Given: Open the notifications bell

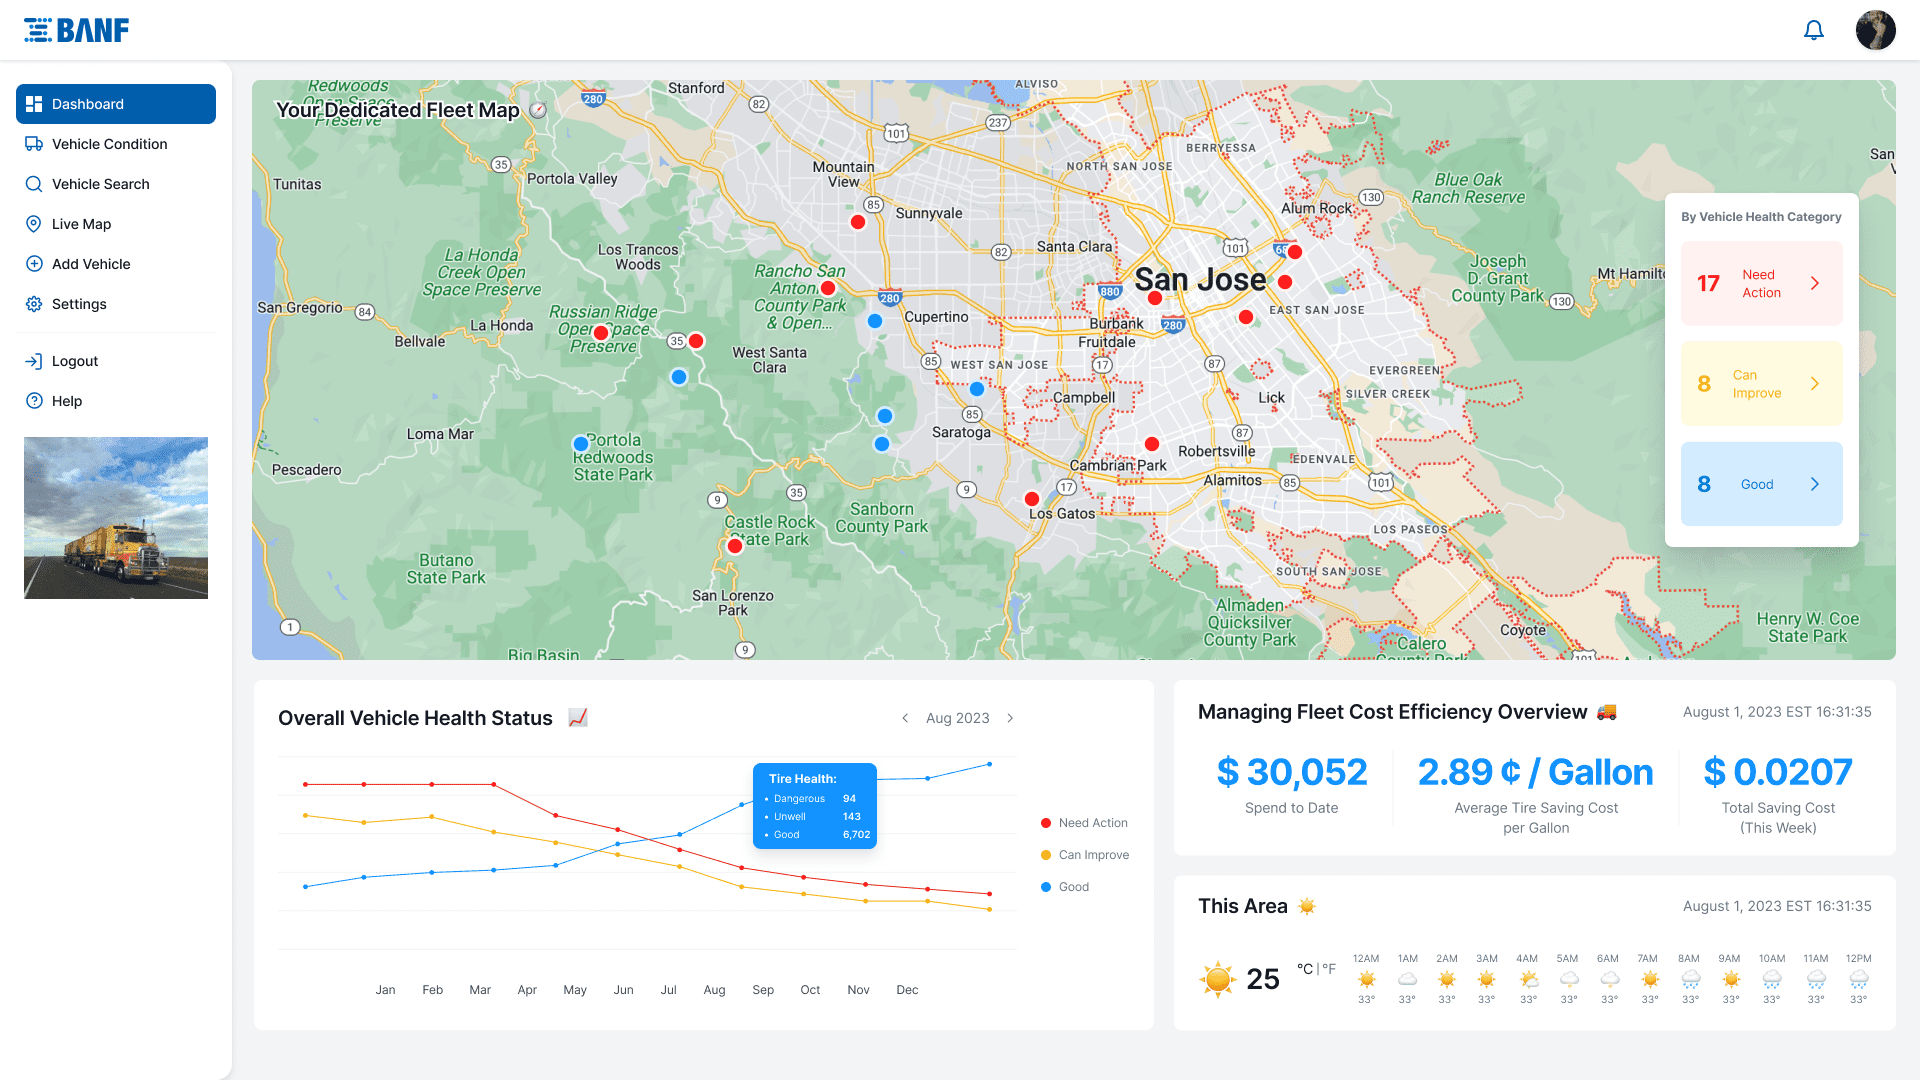Looking at the screenshot, I should coord(1814,30).
